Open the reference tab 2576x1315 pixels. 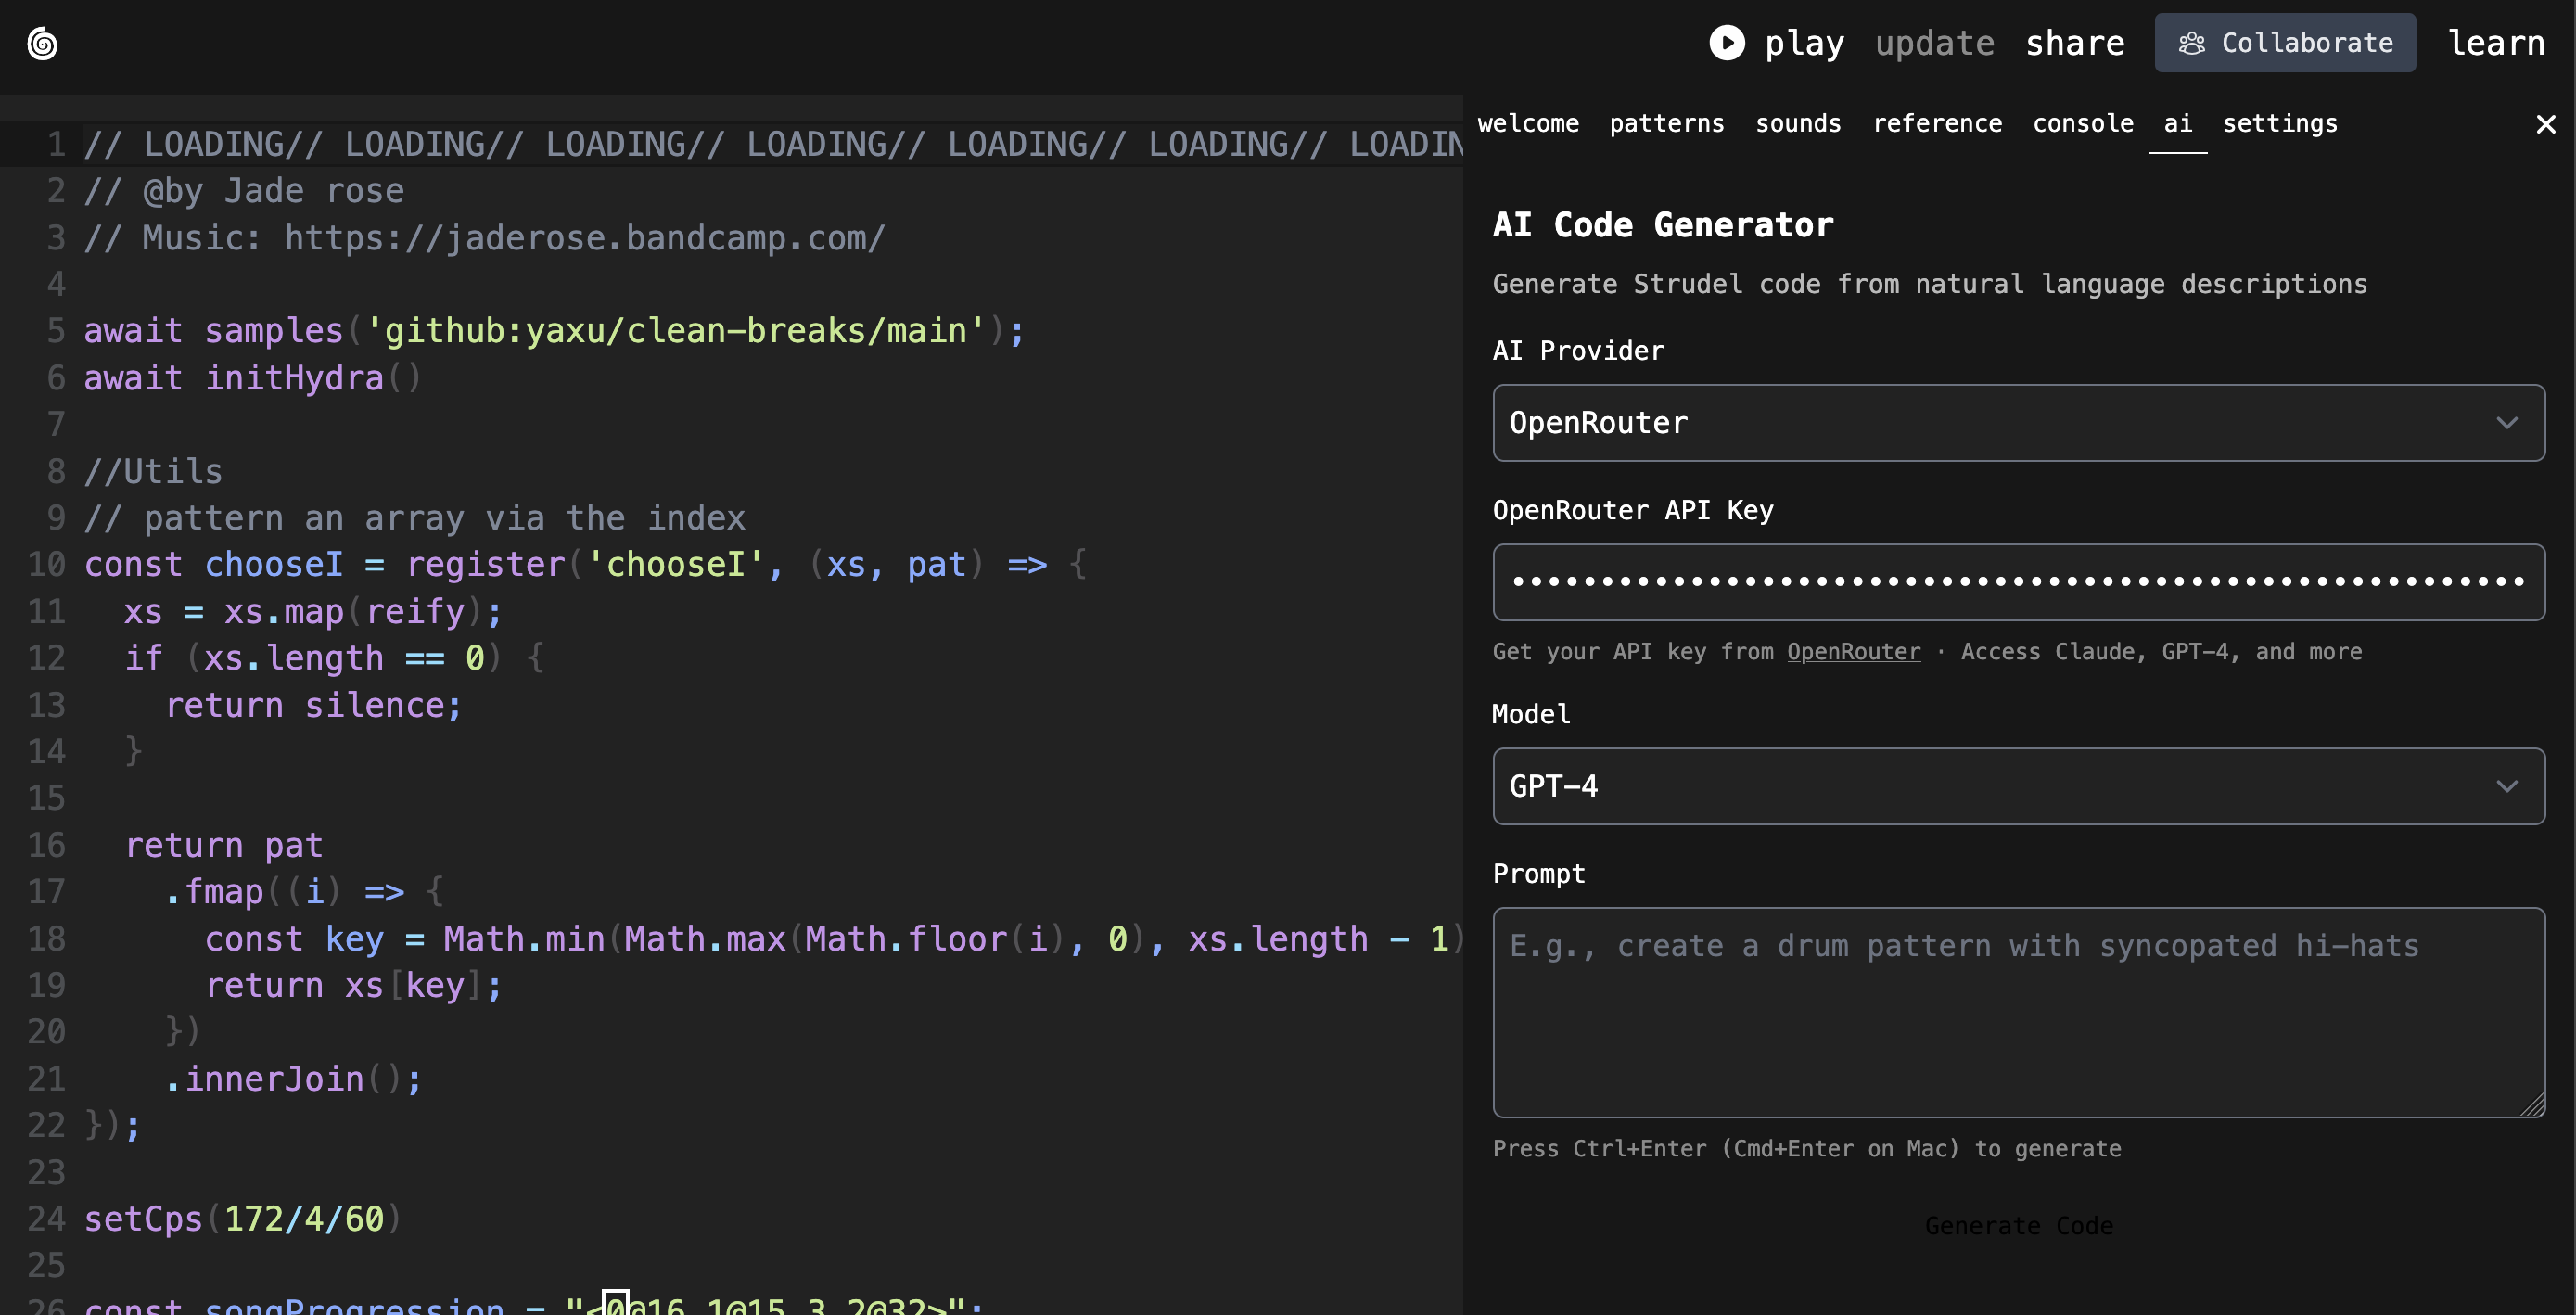(1937, 124)
